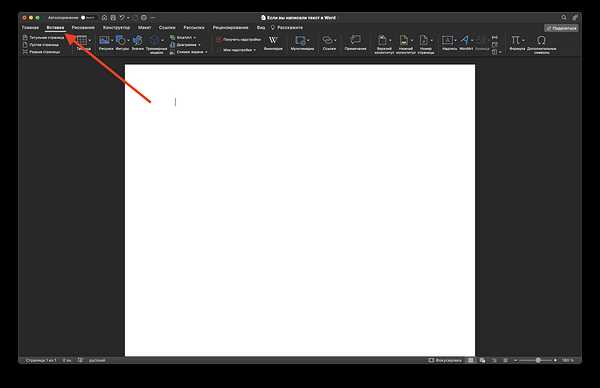Open the Мультимедиа media dropdown
This screenshot has height=388, width=600.
[x=302, y=43]
